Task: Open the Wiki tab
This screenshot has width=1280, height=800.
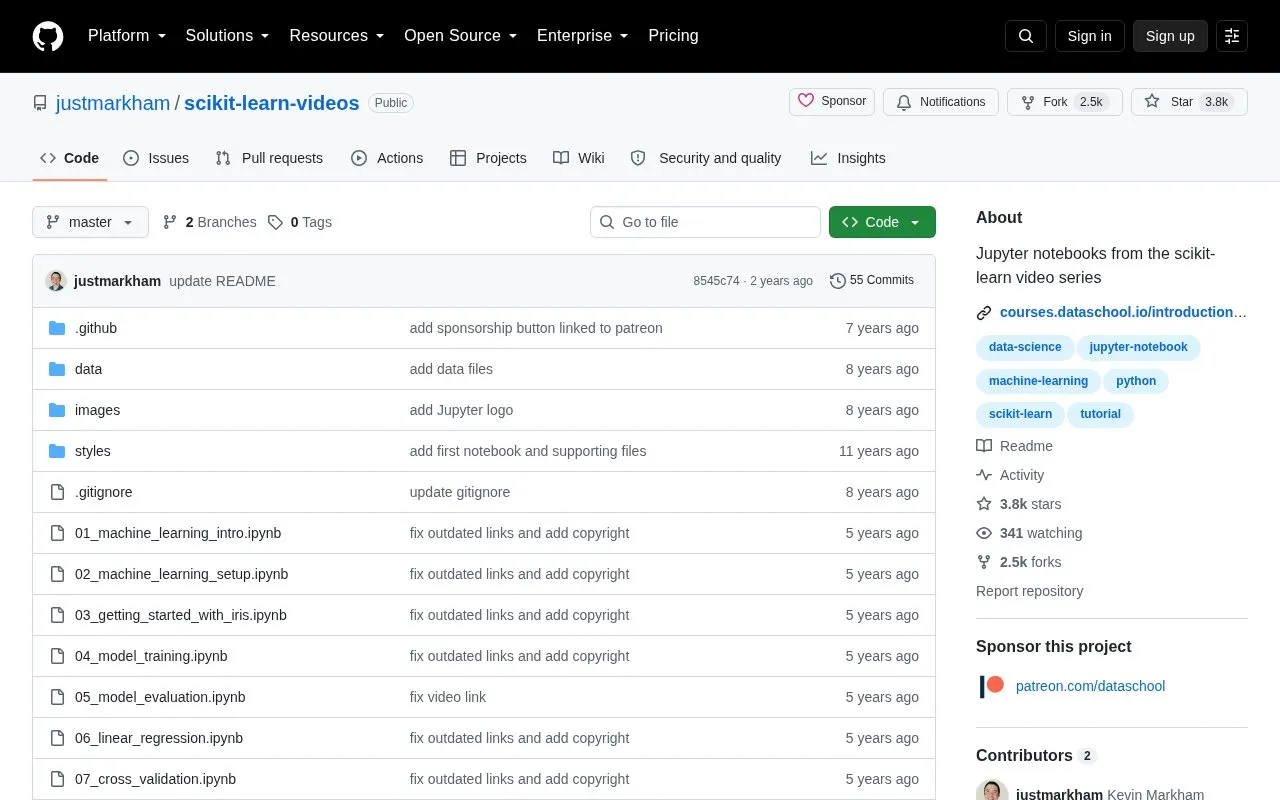Action: coord(579,158)
